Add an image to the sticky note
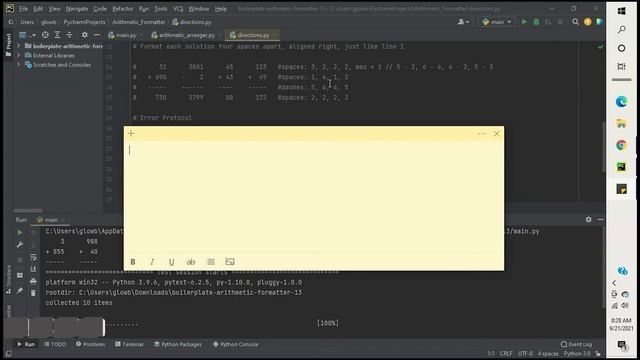Viewport: 640px width, 360px height. [x=230, y=262]
